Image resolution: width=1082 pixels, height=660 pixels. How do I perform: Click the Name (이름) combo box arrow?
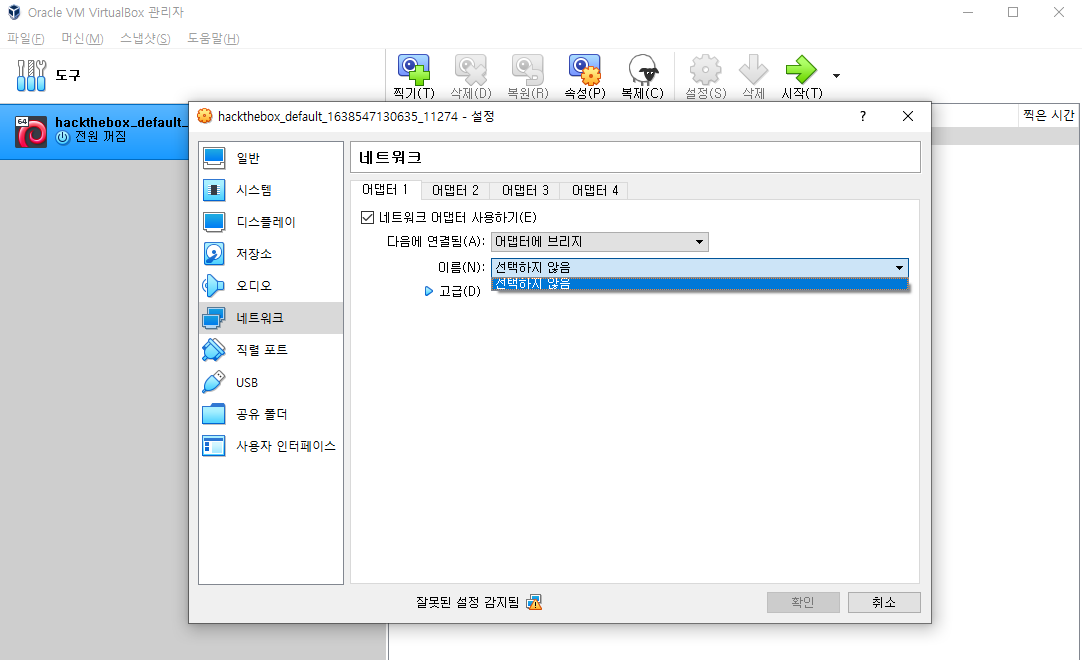[x=899, y=268]
